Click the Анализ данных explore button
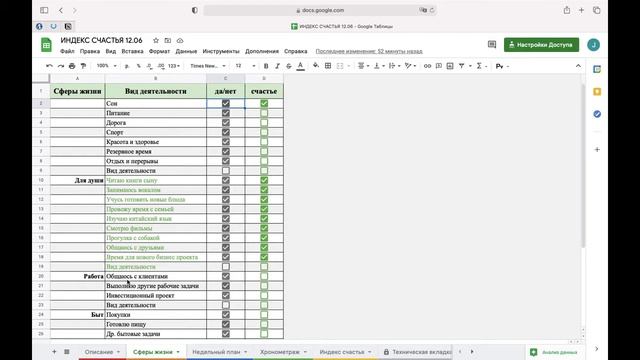This screenshot has height=360, width=640. (x=554, y=352)
